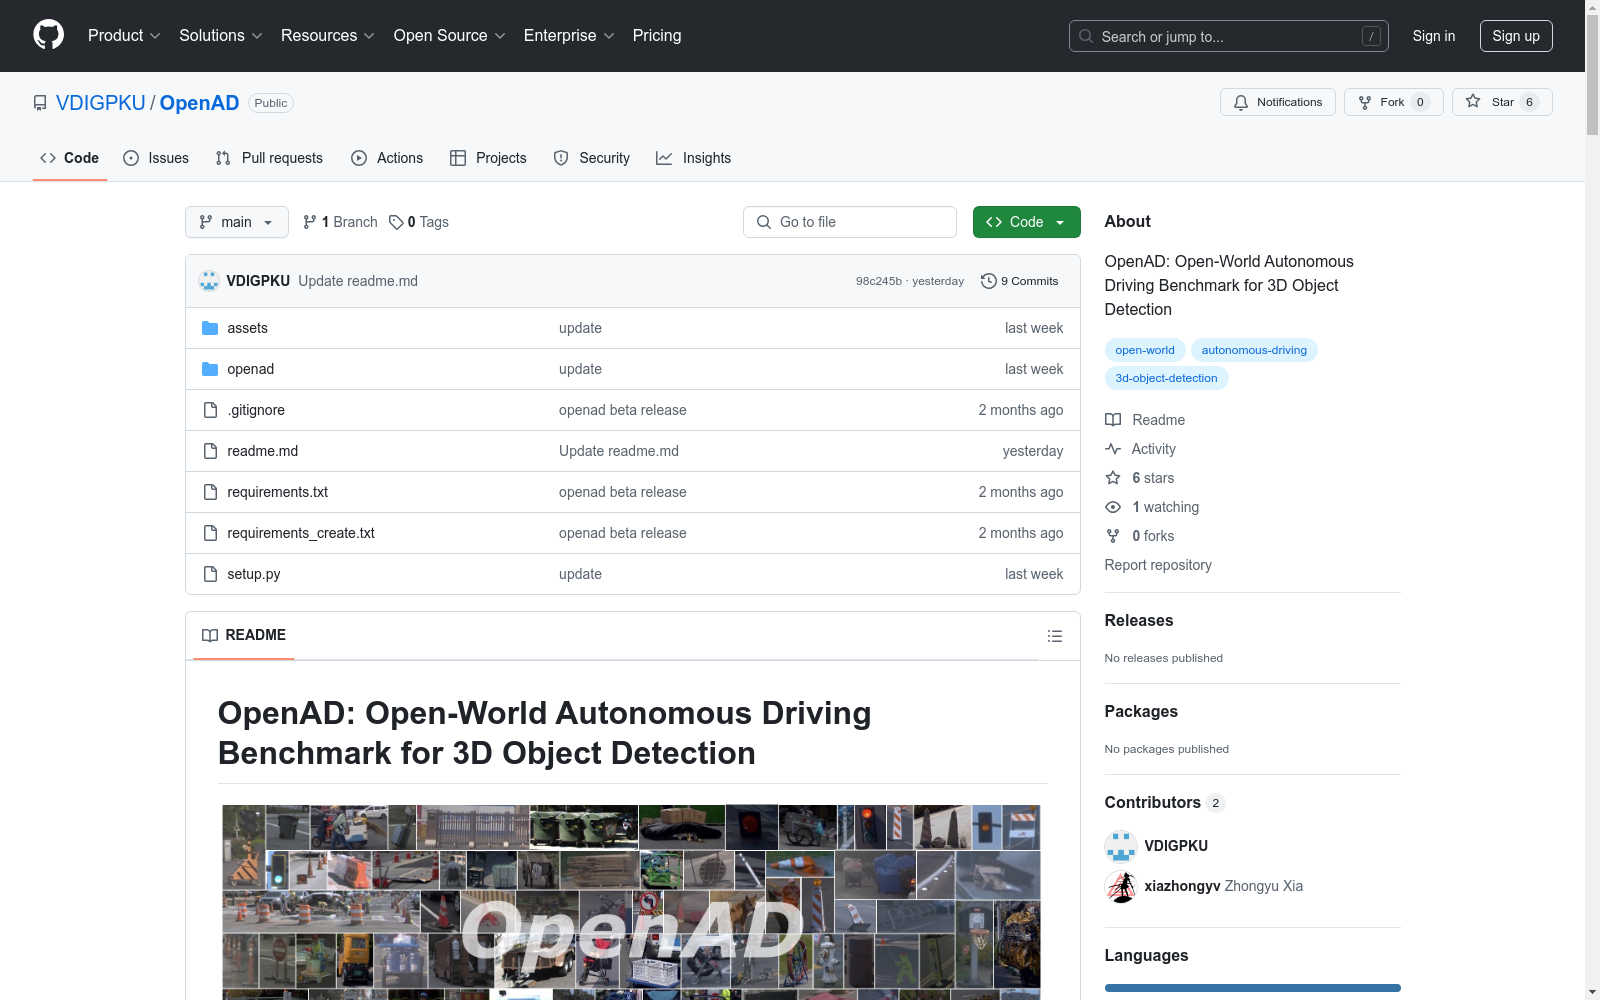Open the GitHub homepage logo
This screenshot has width=1600, height=1000.
coord(48,35)
